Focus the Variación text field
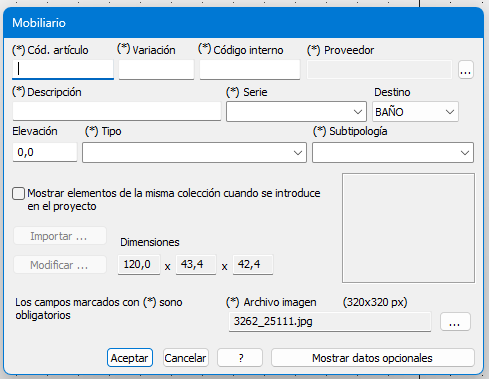 point(156,70)
